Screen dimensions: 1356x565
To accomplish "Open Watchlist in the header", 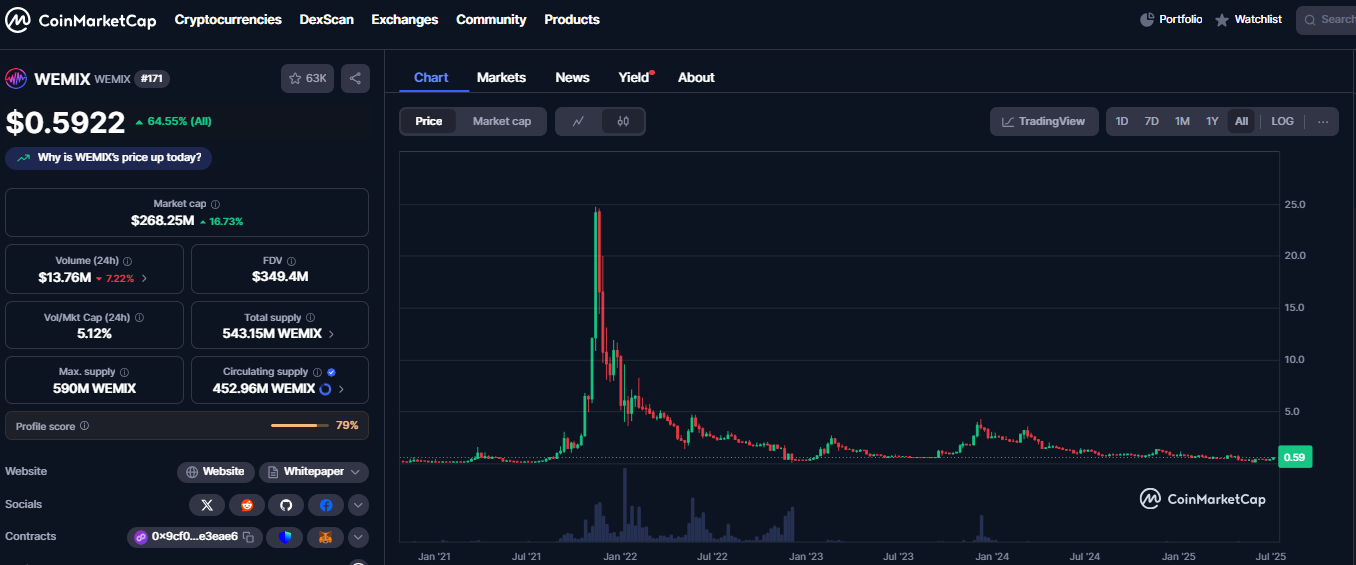I will click(1248, 19).
